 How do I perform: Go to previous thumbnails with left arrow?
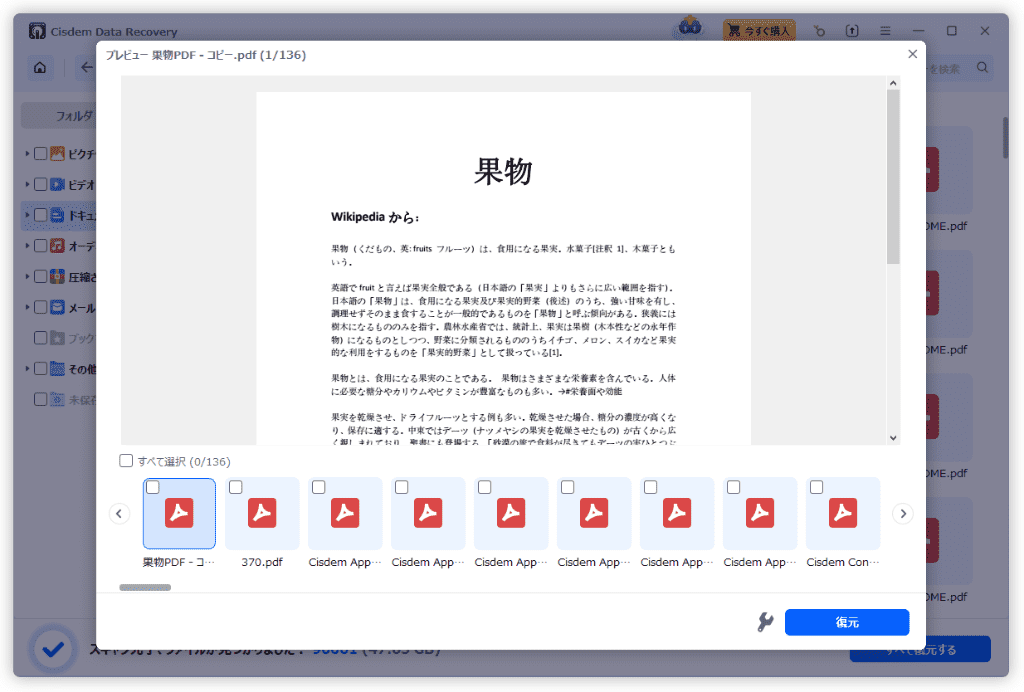coord(120,514)
